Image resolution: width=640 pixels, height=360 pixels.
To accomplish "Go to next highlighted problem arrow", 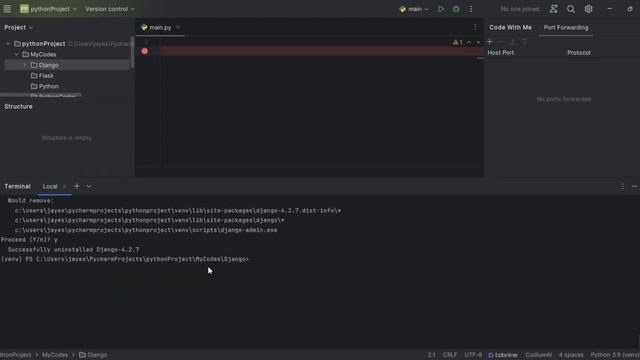I will click(478, 42).
